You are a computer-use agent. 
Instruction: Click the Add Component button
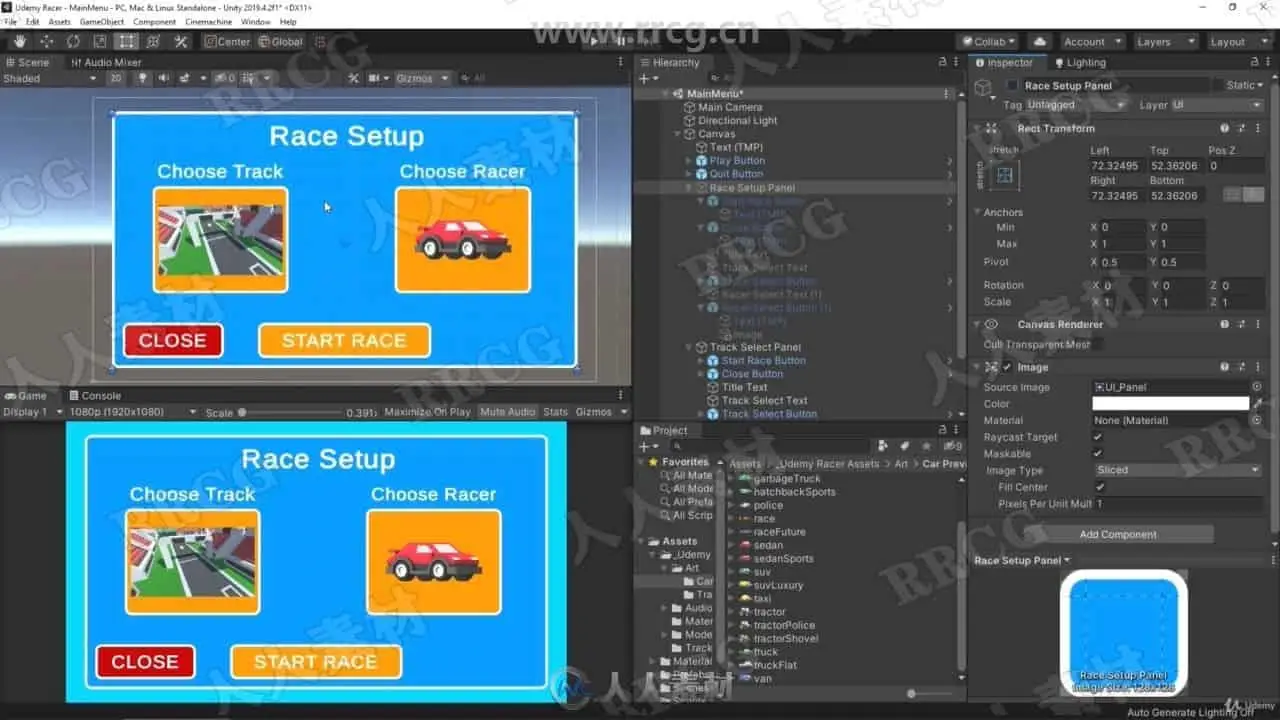pyautogui.click(x=1118, y=534)
